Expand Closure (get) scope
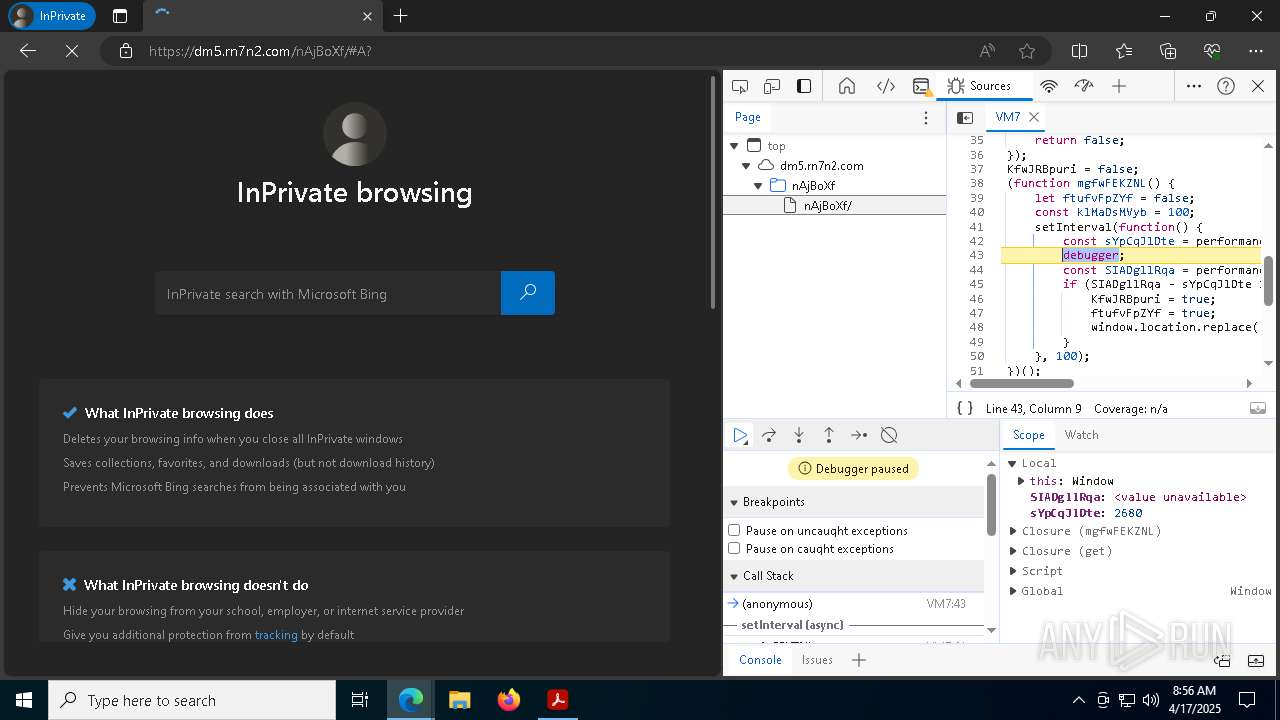The width and height of the screenshot is (1280, 720). tap(1013, 551)
